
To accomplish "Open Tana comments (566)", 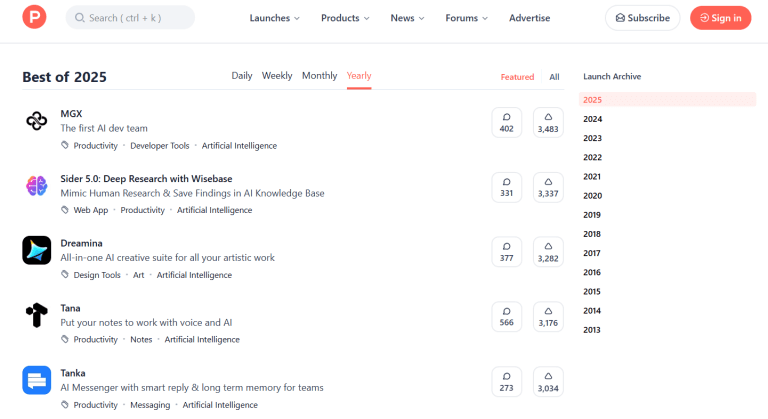I will coord(506,317).
